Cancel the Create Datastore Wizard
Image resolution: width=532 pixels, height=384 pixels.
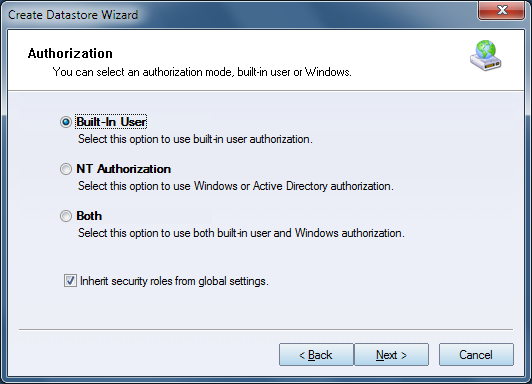coord(476,354)
